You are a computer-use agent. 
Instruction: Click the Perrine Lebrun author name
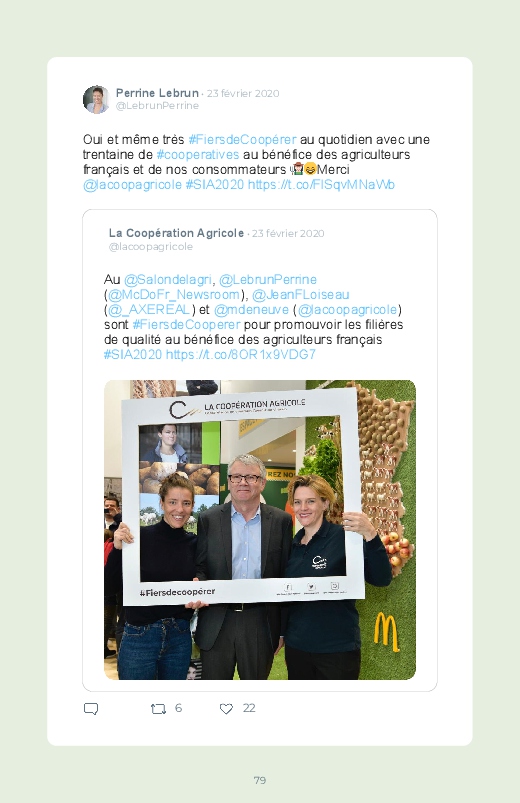pyautogui.click(x=157, y=93)
